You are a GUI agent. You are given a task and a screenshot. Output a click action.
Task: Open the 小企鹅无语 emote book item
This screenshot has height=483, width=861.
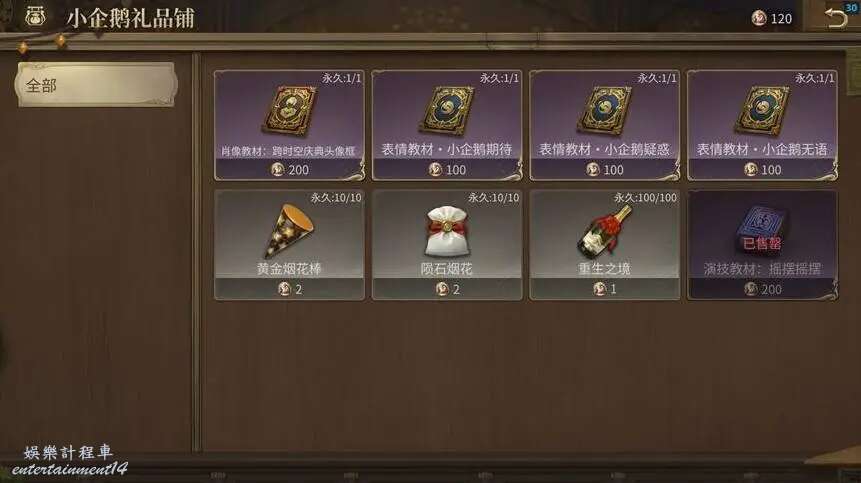pos(762,125)
